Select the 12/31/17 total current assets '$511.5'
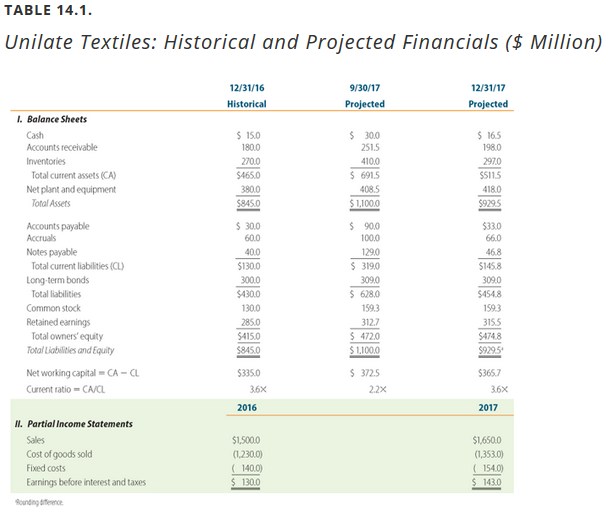 point(490,175)
